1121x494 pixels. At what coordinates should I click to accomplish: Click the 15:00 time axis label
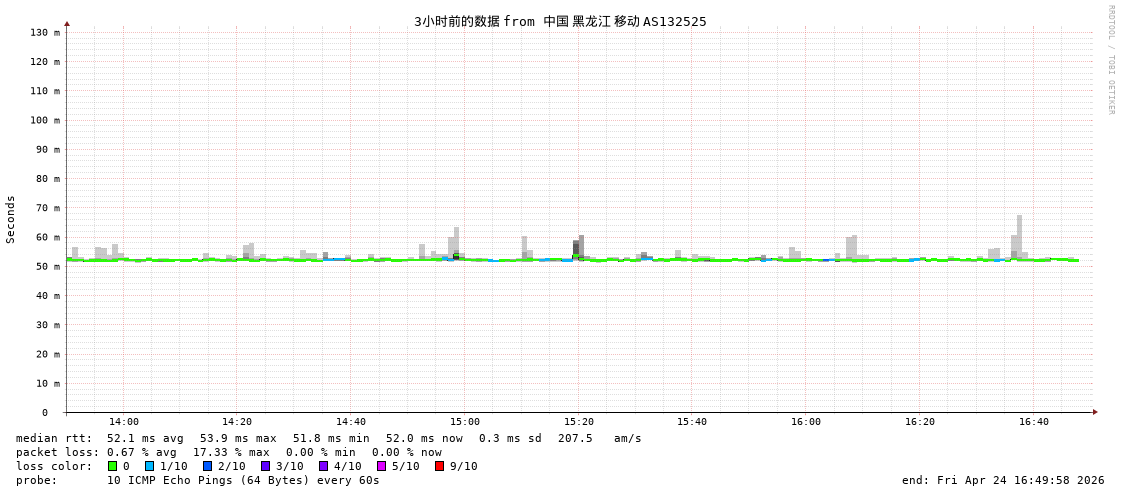(465, 422)
